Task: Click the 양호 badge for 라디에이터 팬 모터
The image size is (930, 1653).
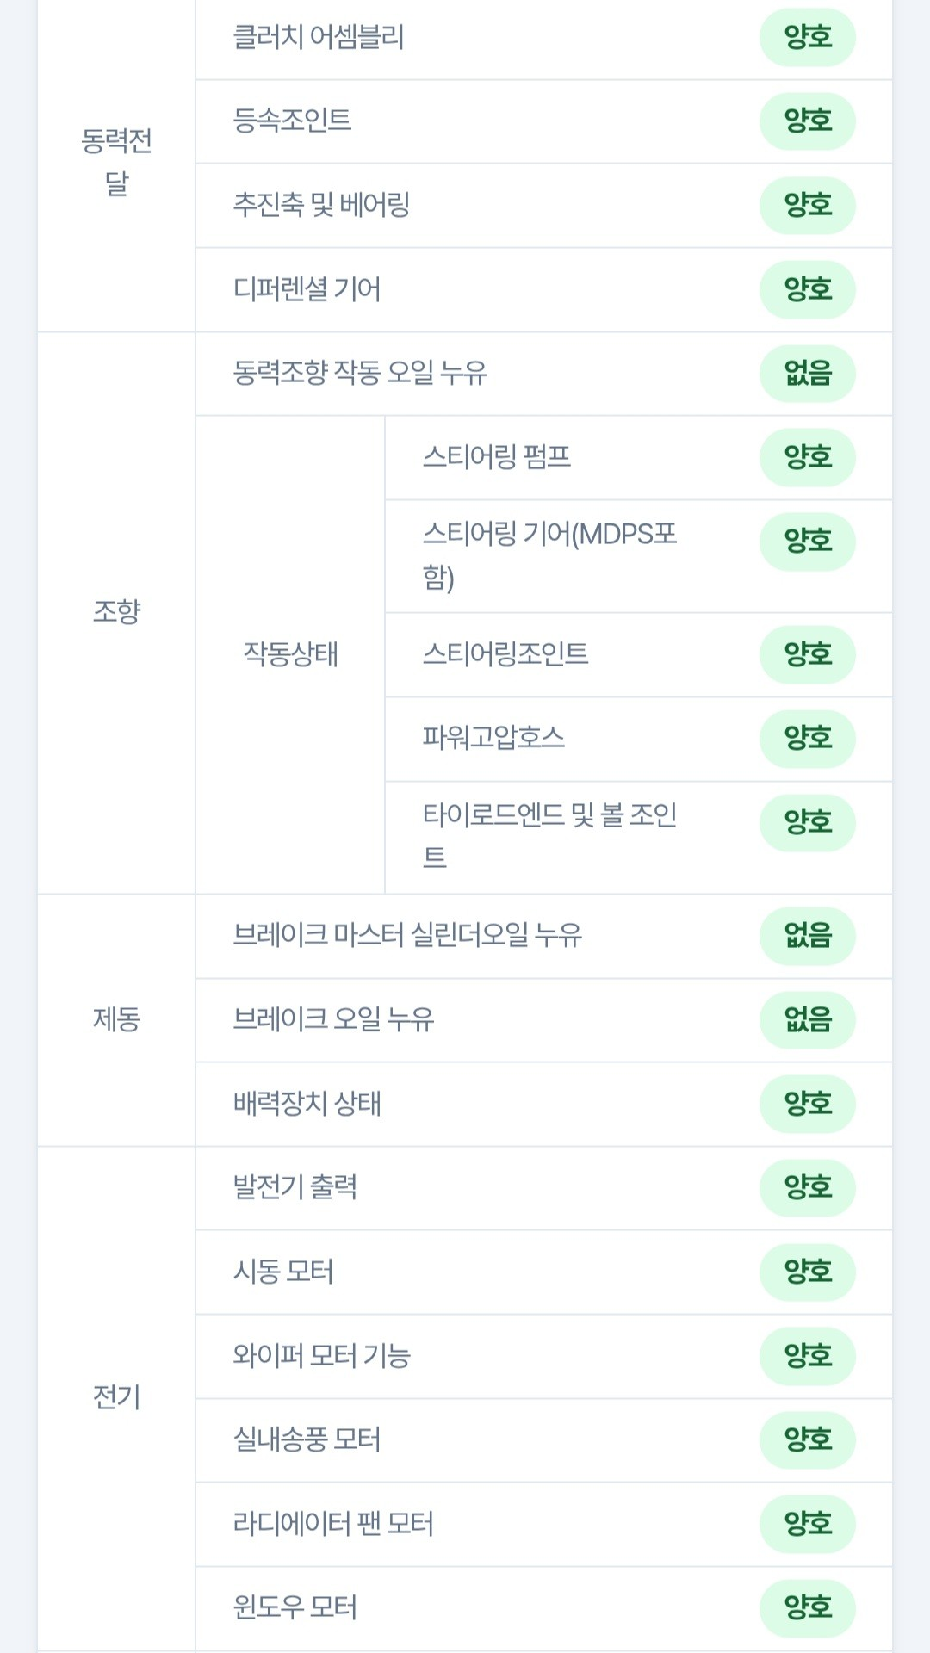Action: 807,1524
